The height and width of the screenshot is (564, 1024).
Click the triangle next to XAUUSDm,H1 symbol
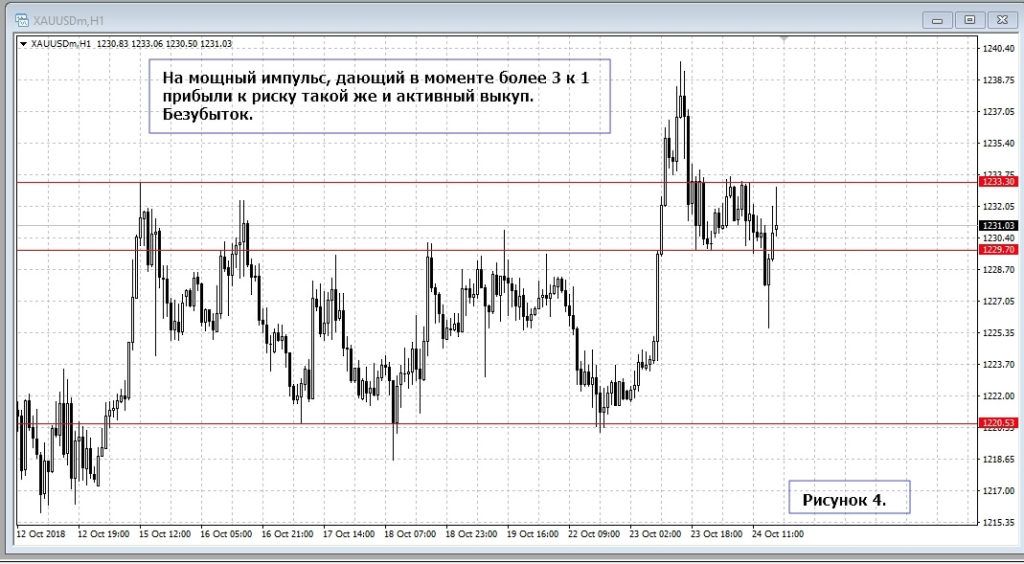[x=24, y=43]
